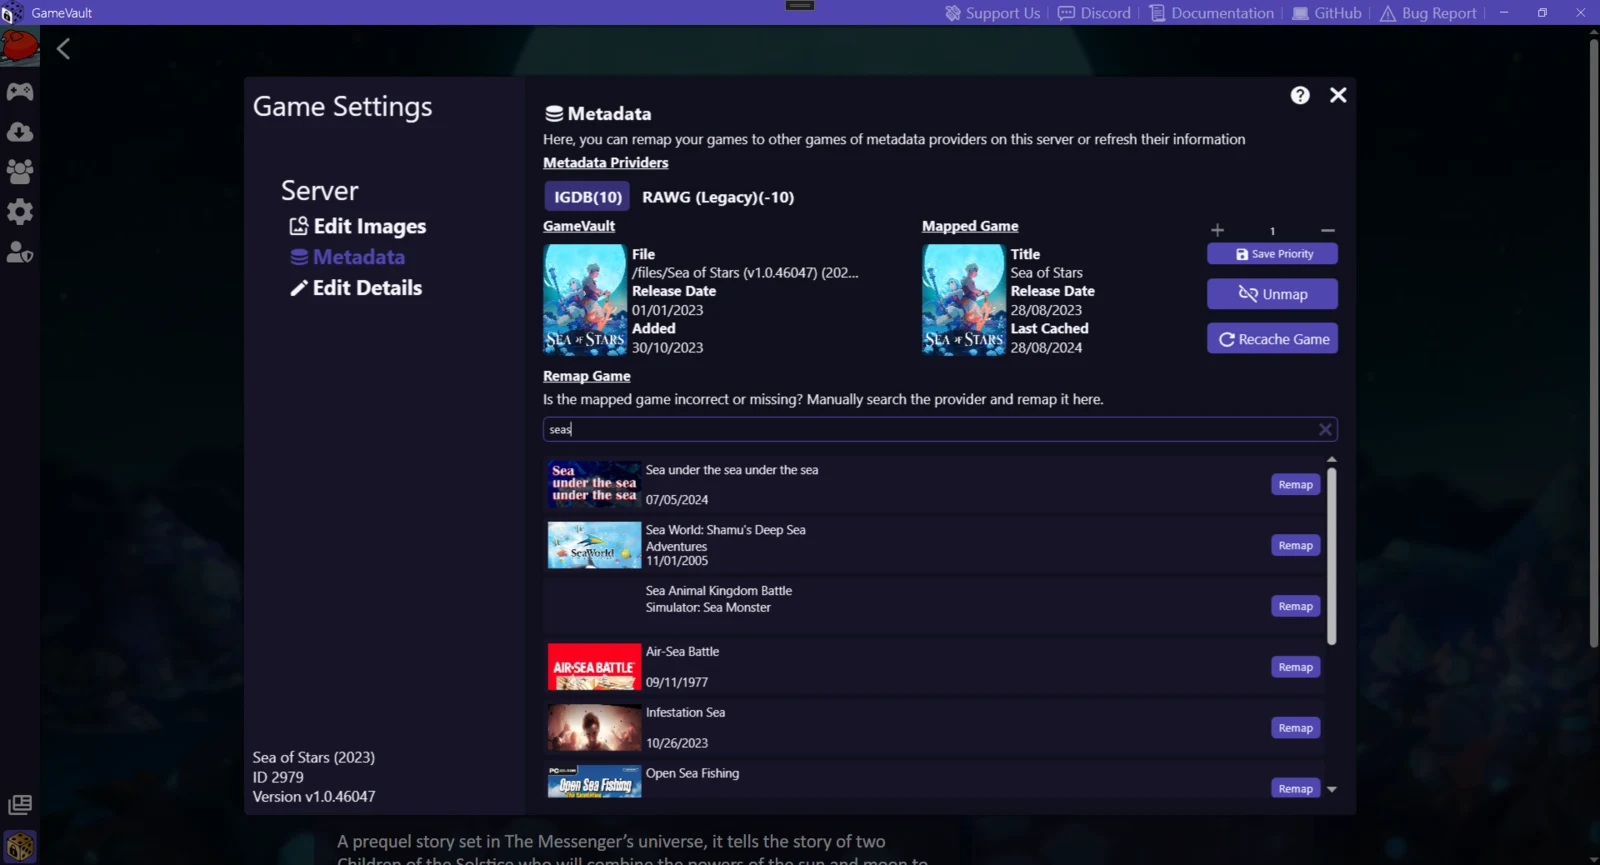The width and height of the screenshot is (1600, 865).
Task: Unmap the currently mapped game
Action: (x=1272, y=294)
